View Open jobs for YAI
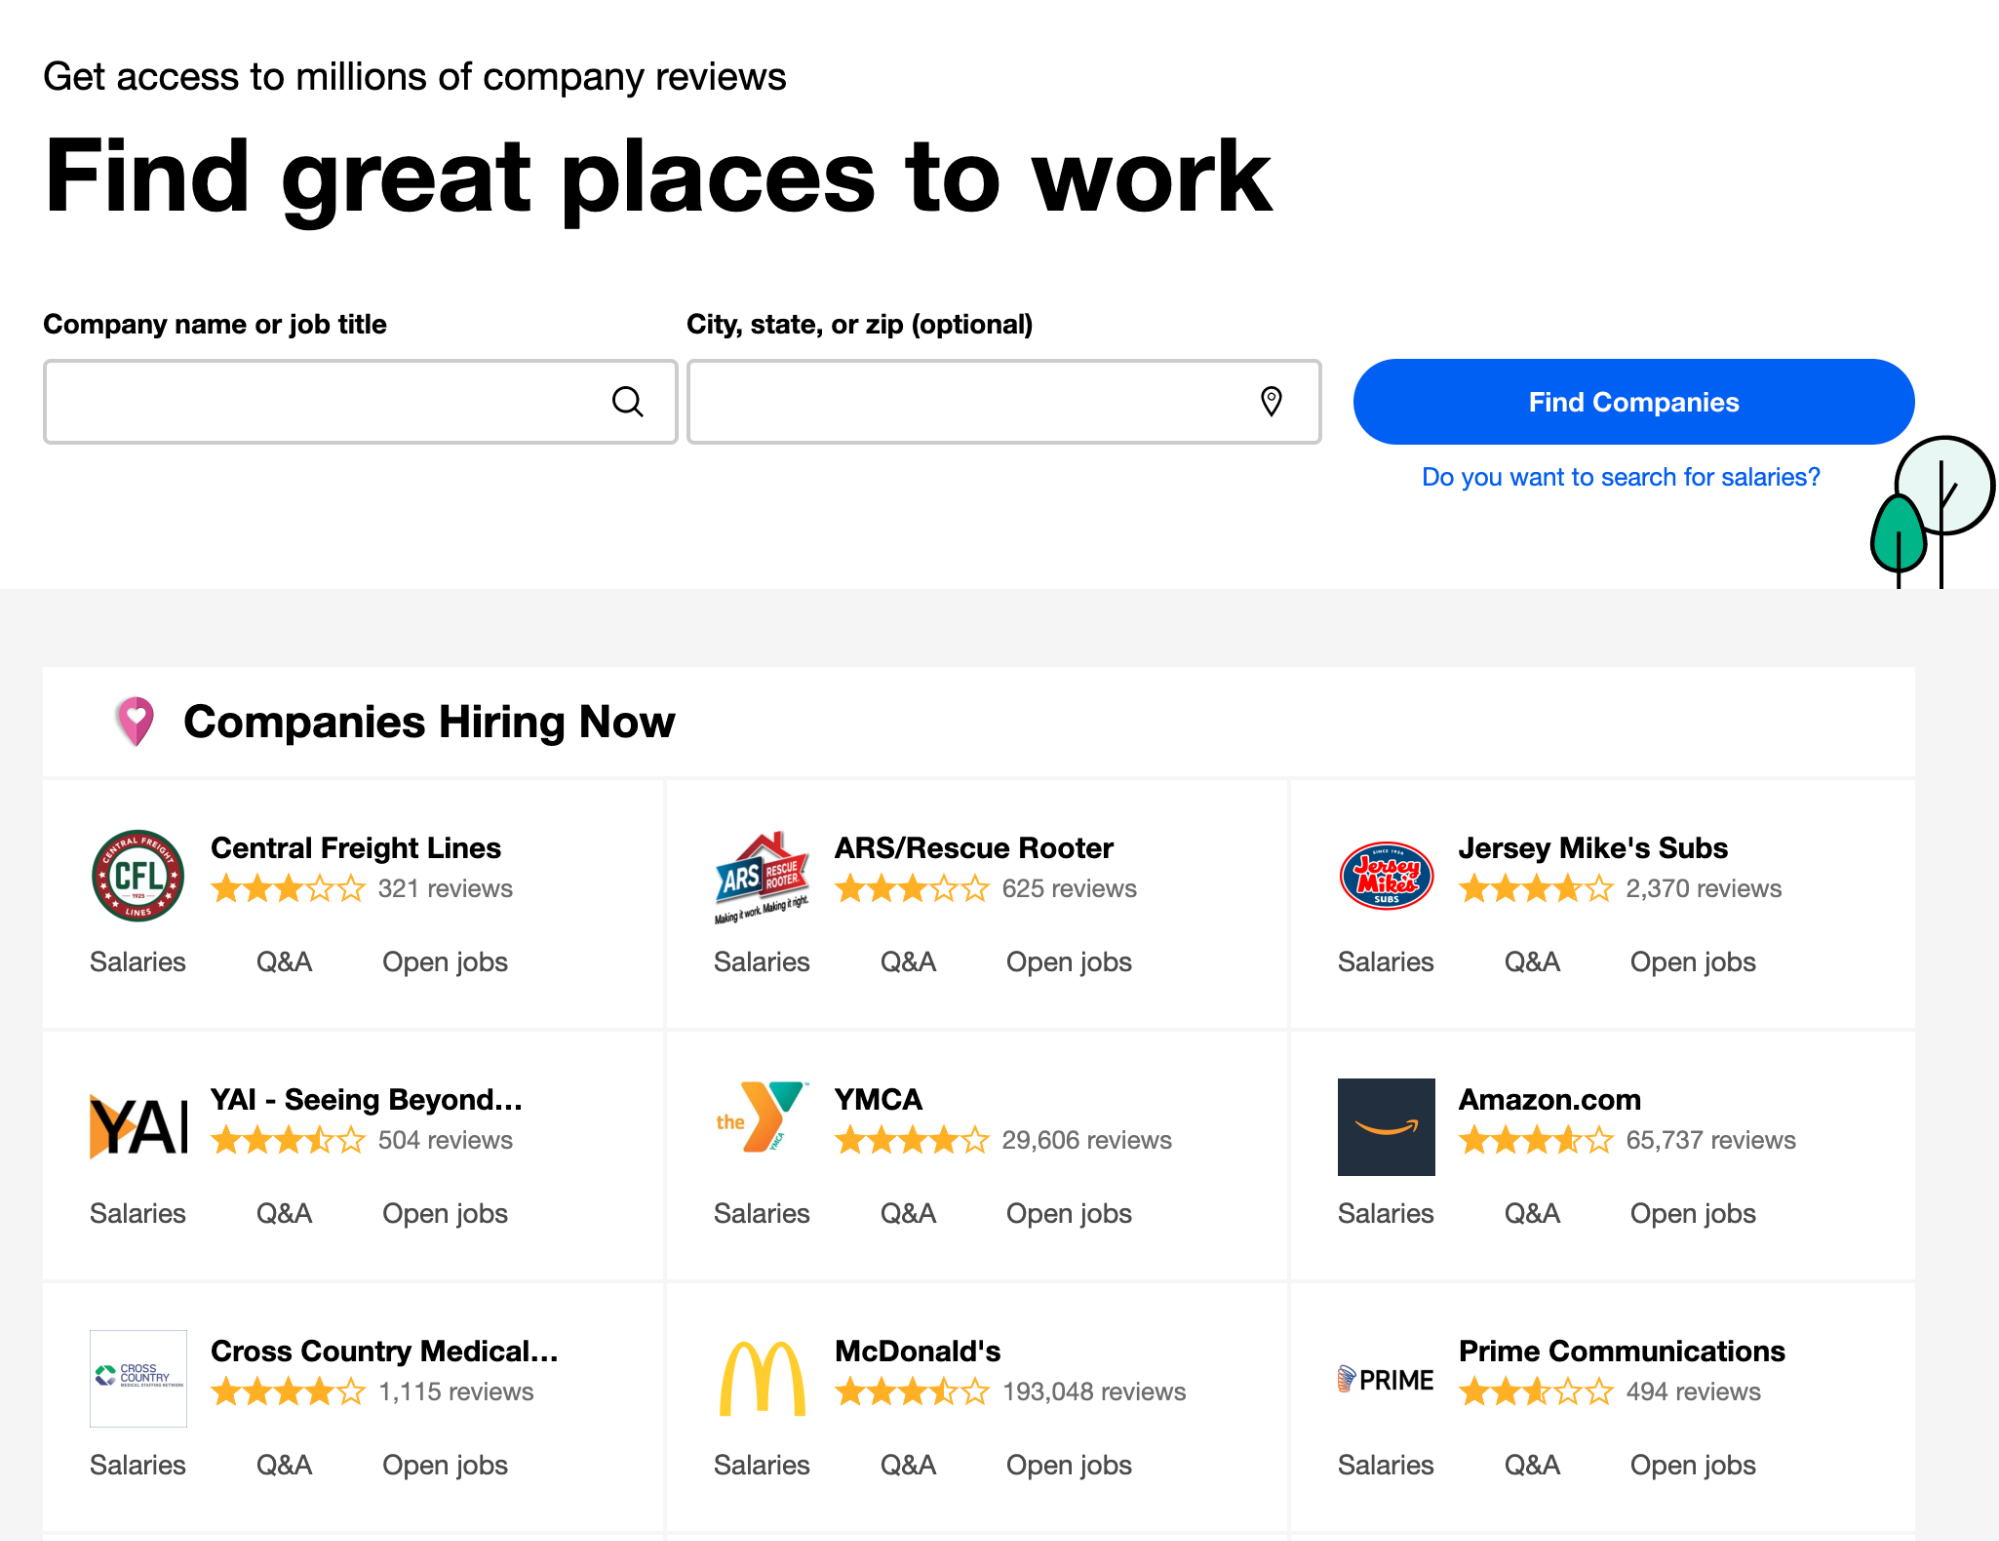The height and width of the screenshot is (1541, 1999). (x=445, y=1214)
